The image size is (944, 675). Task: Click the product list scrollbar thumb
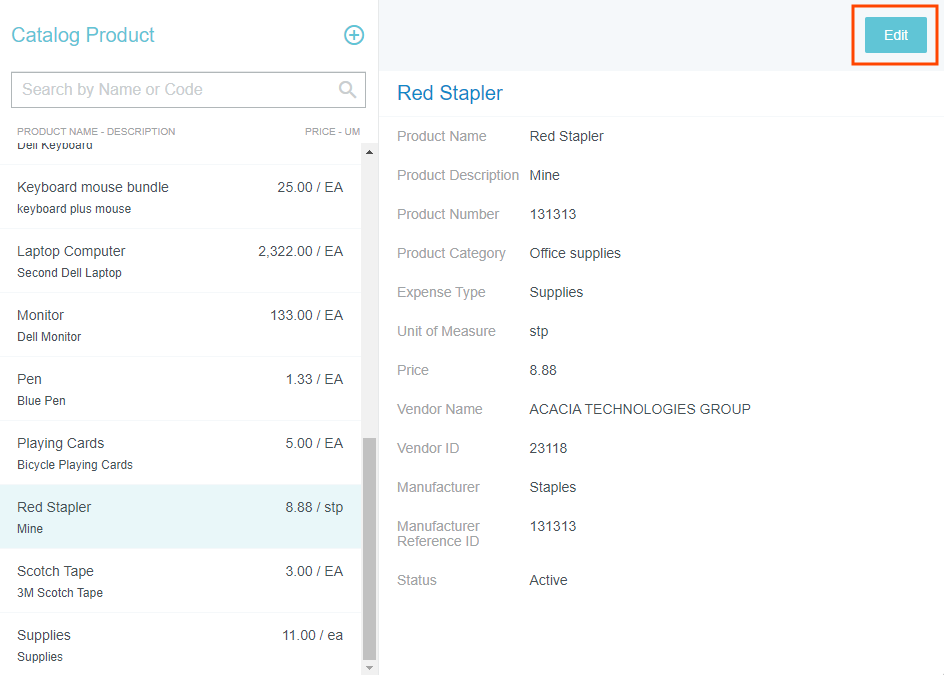point(369,548)
